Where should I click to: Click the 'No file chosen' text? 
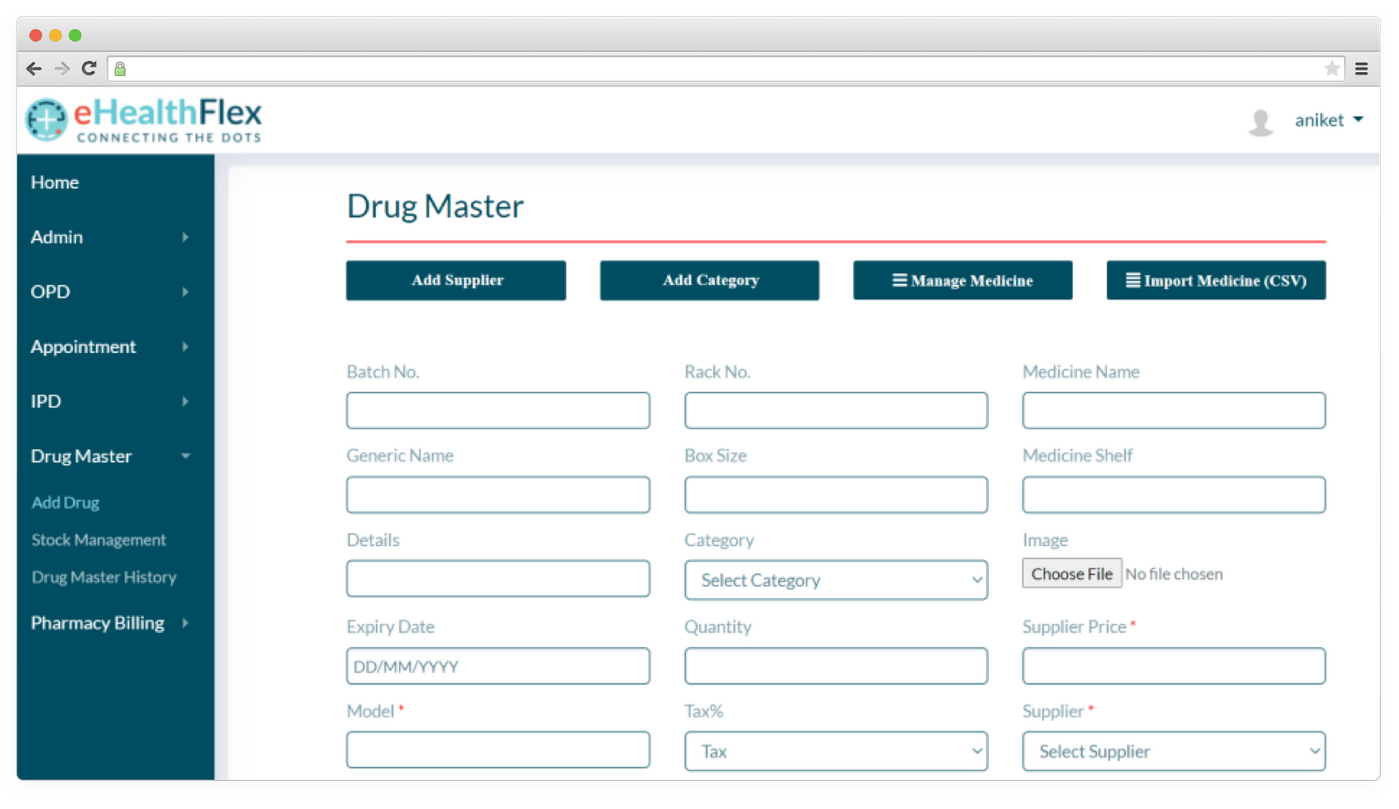tap(1174, 574)
